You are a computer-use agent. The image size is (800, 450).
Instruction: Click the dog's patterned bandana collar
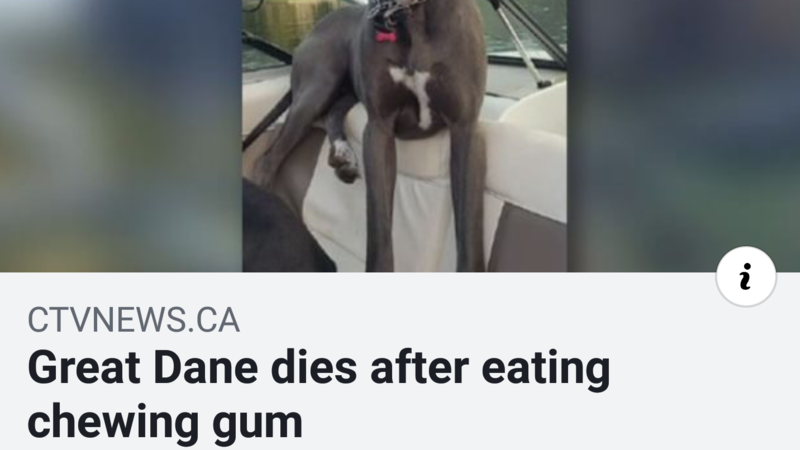388,11
